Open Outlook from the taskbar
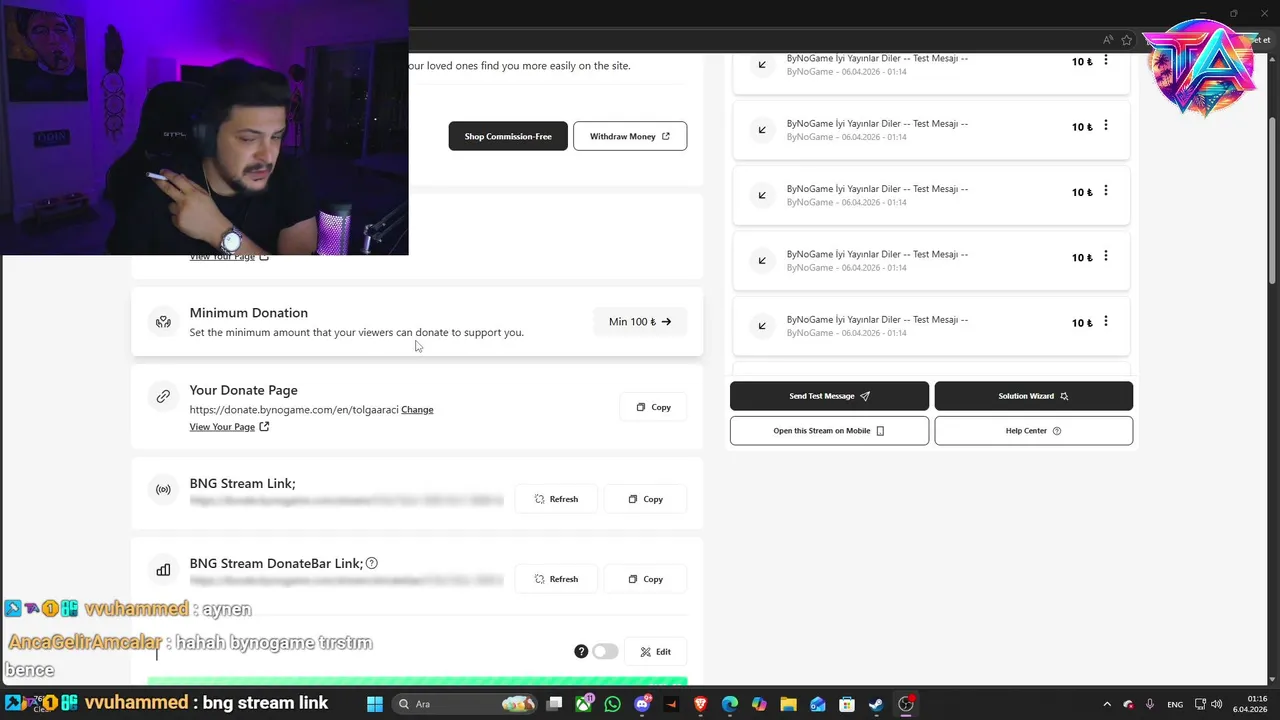1280x720 pixels. [817, 704]
